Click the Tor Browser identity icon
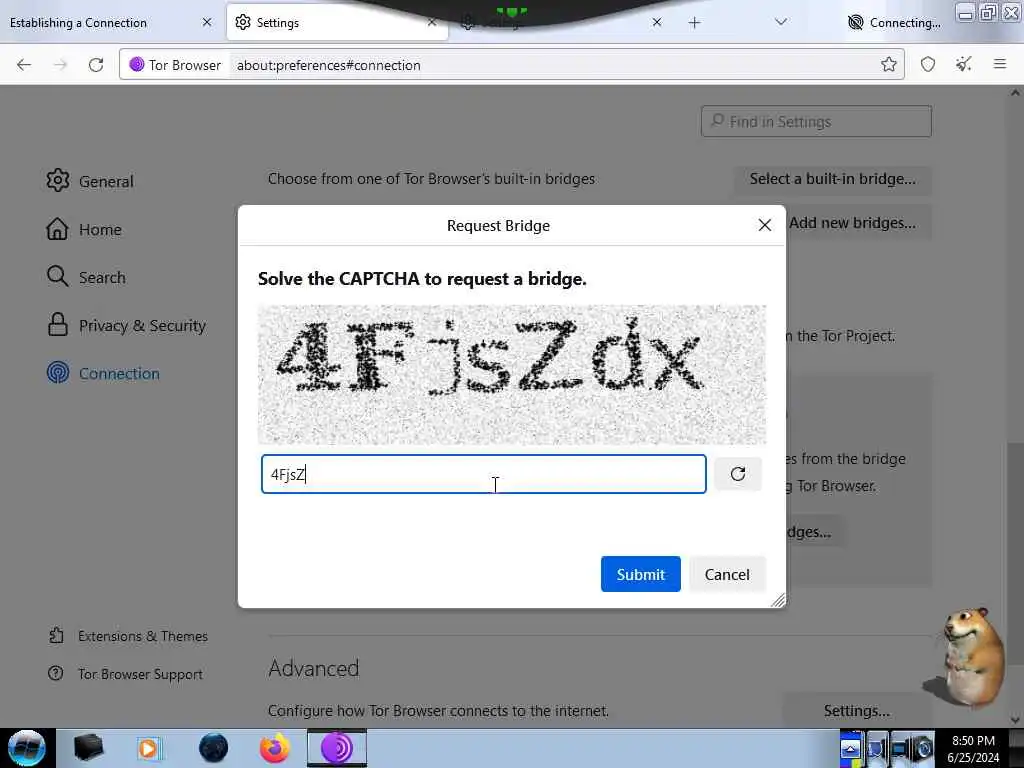 (175, 65)
